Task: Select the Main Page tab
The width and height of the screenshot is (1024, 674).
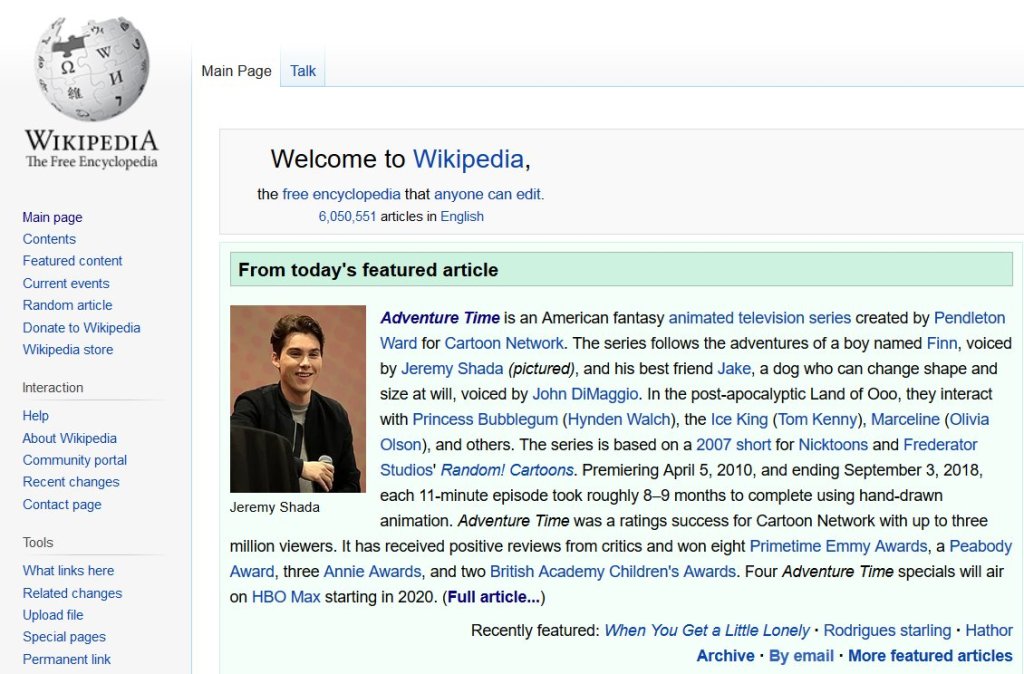Action: tap(236, 71)
